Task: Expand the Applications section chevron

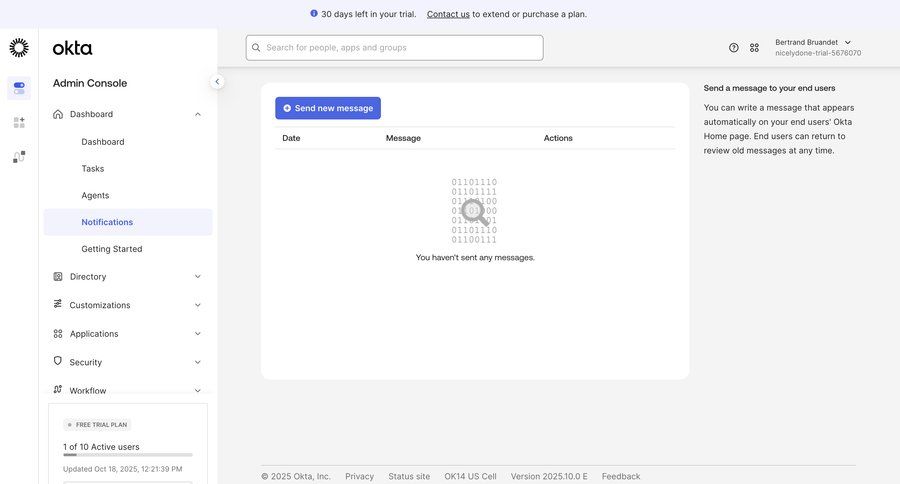Action: point(197,334)
